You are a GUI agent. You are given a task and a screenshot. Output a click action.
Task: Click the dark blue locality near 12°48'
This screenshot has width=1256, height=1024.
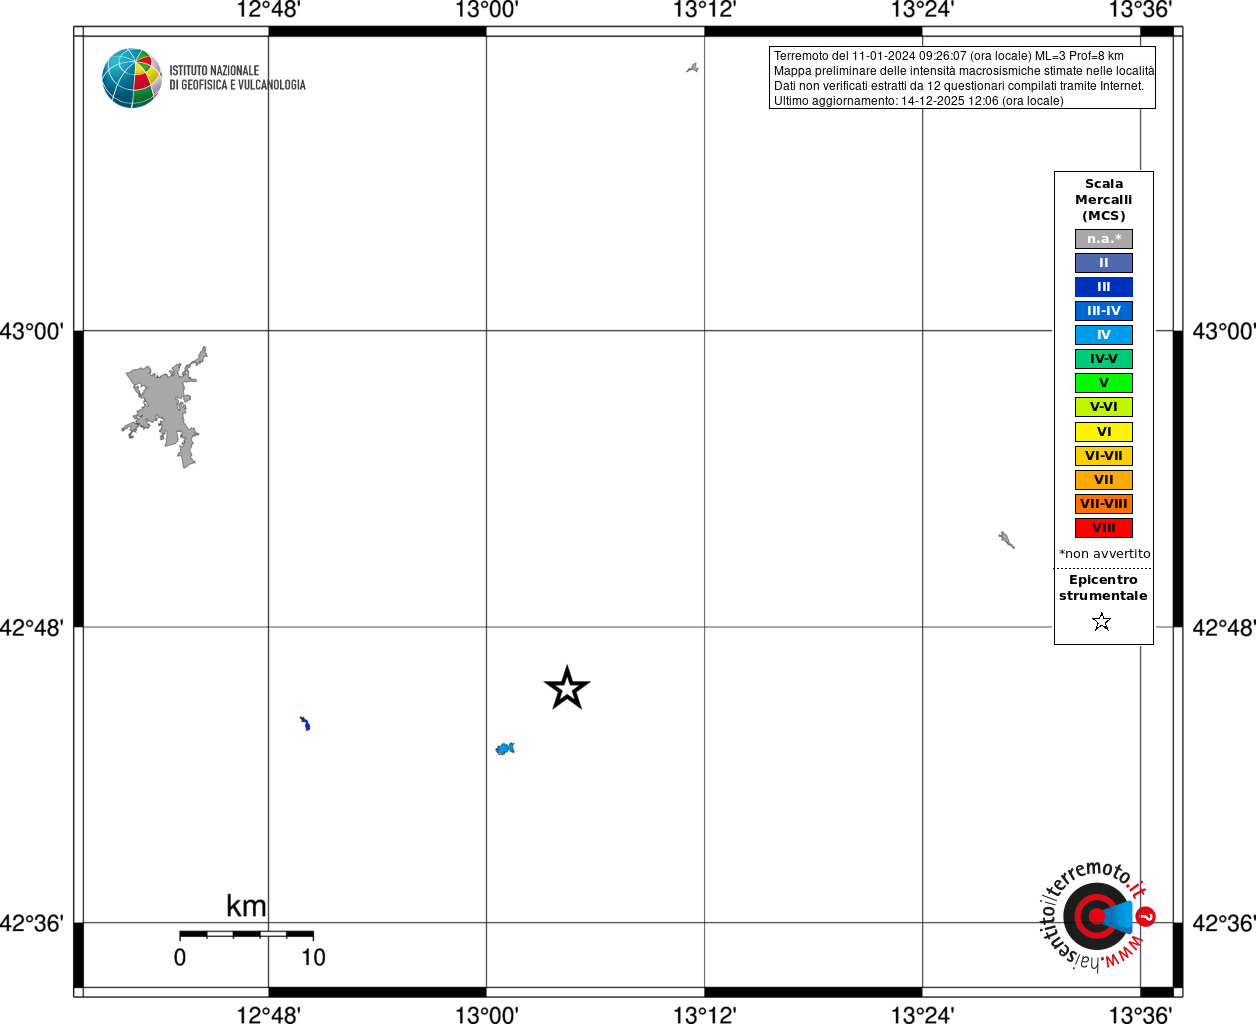pyautogui.click(x=305, y=723)
